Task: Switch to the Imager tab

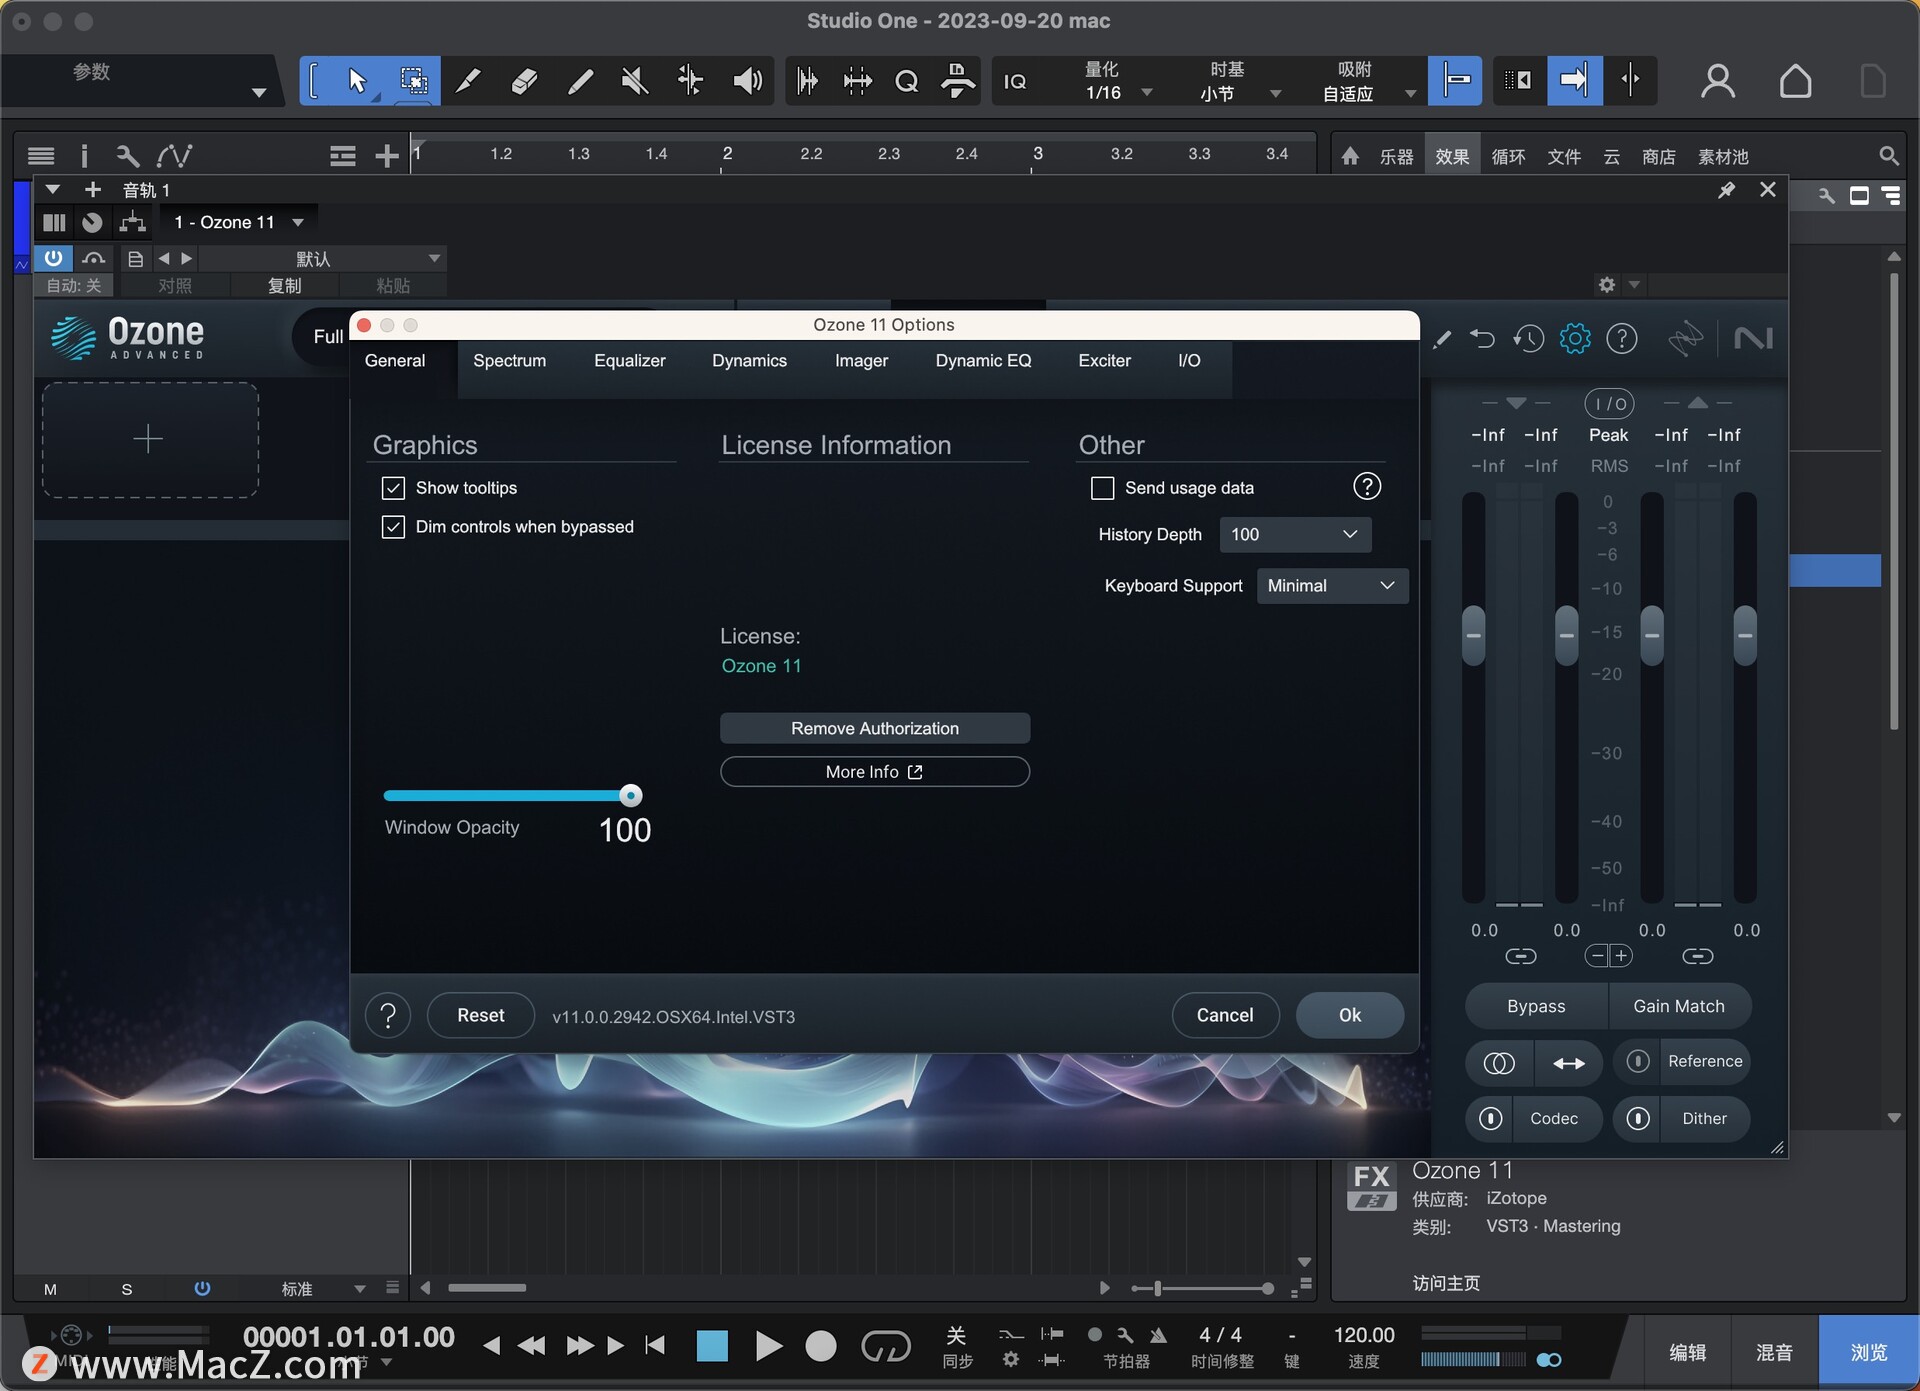Action: (861, 361)
